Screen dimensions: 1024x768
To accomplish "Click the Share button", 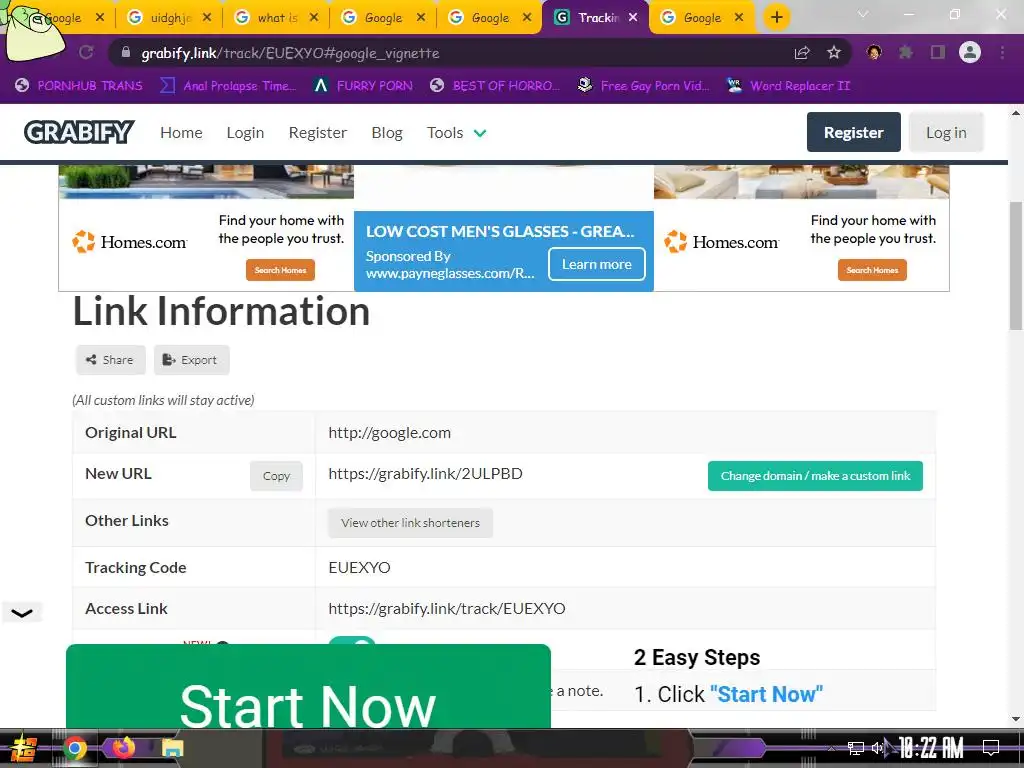I will [x=110, y=360].
